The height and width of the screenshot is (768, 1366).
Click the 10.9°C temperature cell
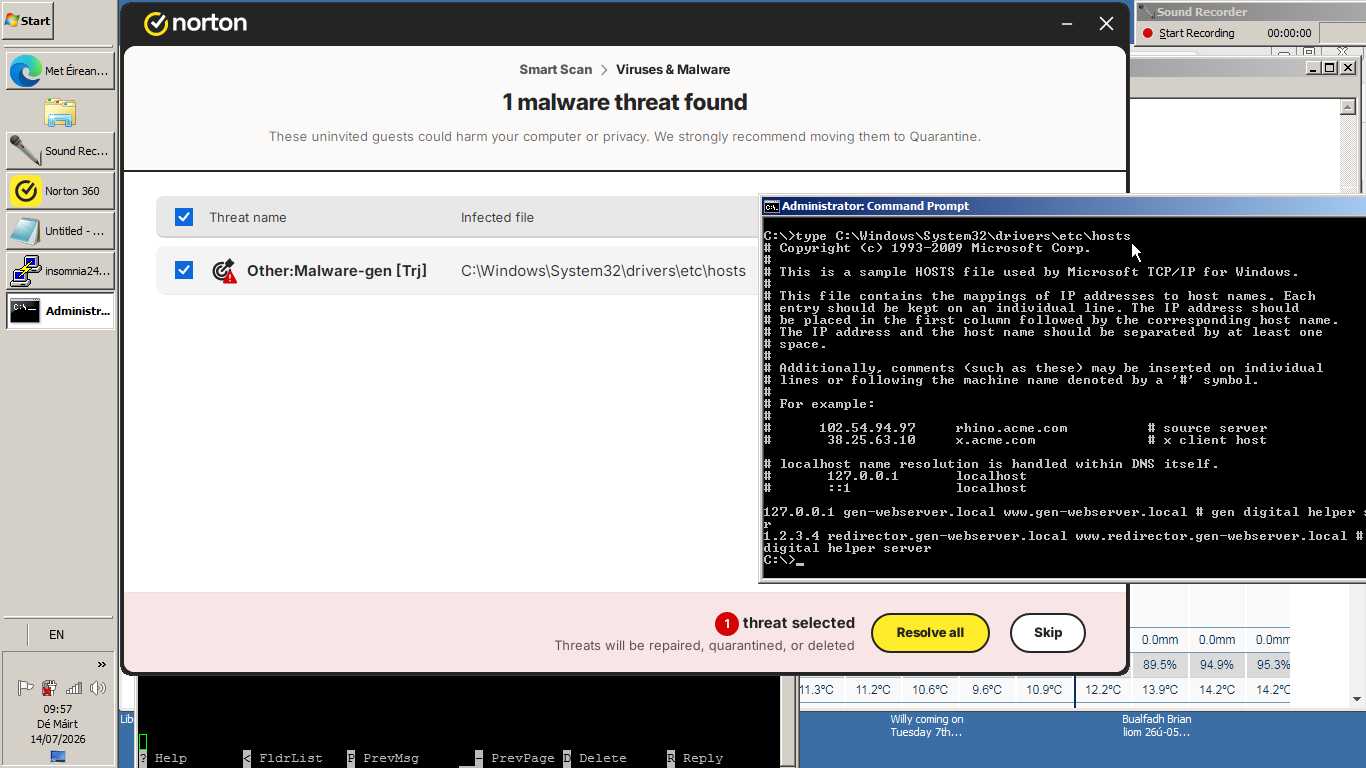pyautogui.click(x=1043, y=690)
